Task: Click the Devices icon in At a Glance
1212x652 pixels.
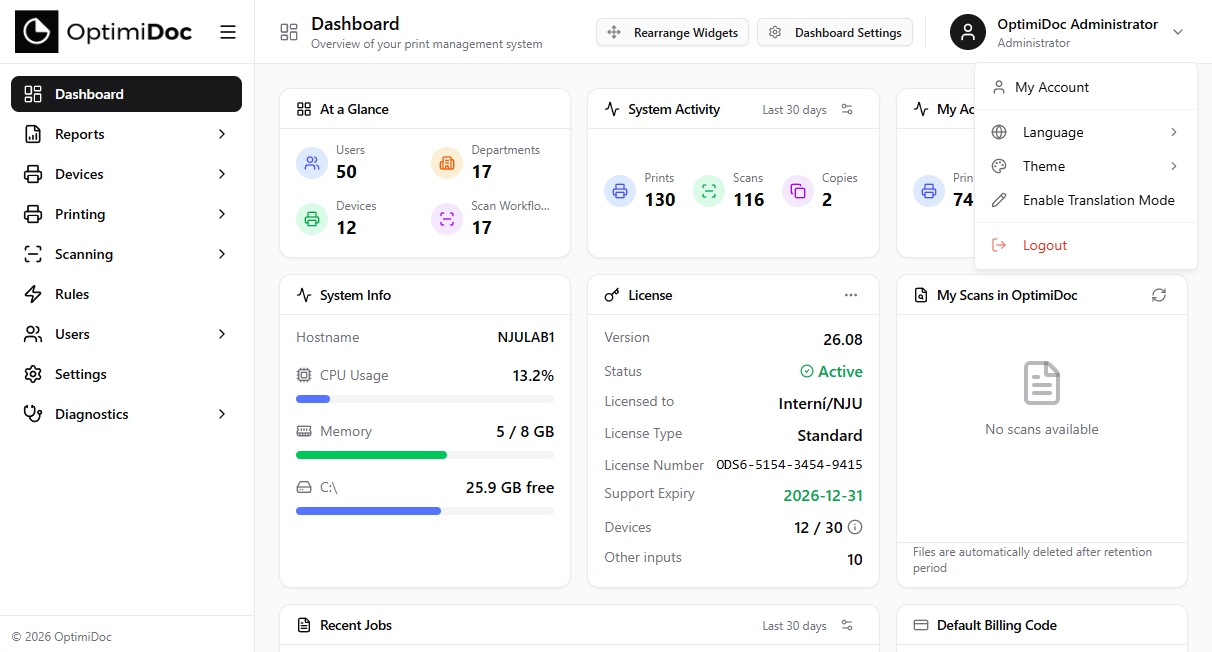Action: click(312, 218)
